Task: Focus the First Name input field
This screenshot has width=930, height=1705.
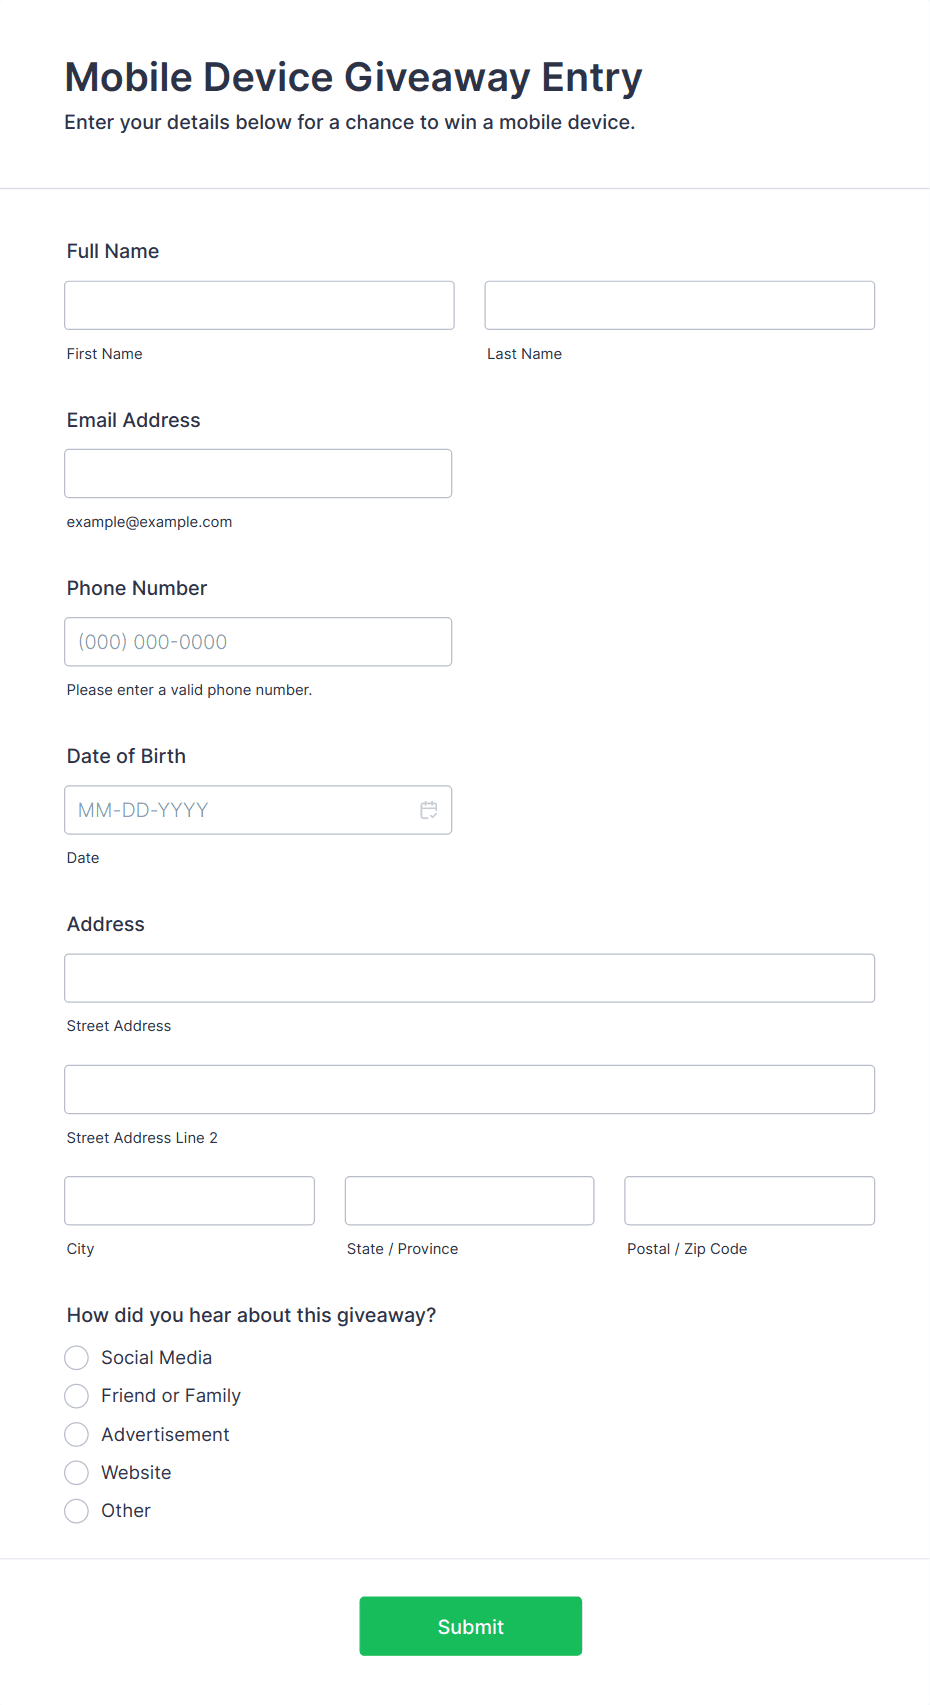Action: click(x=259, y=305)
